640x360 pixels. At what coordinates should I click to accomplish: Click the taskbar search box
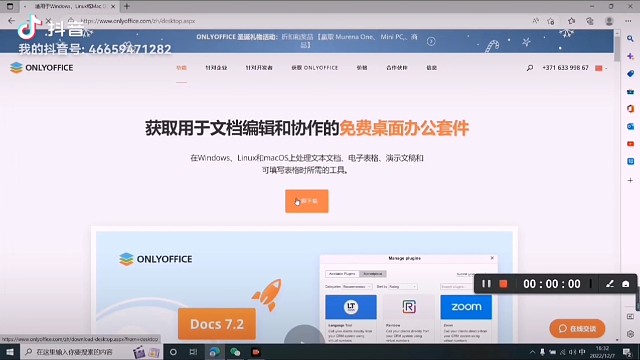[x=91, y=352]
